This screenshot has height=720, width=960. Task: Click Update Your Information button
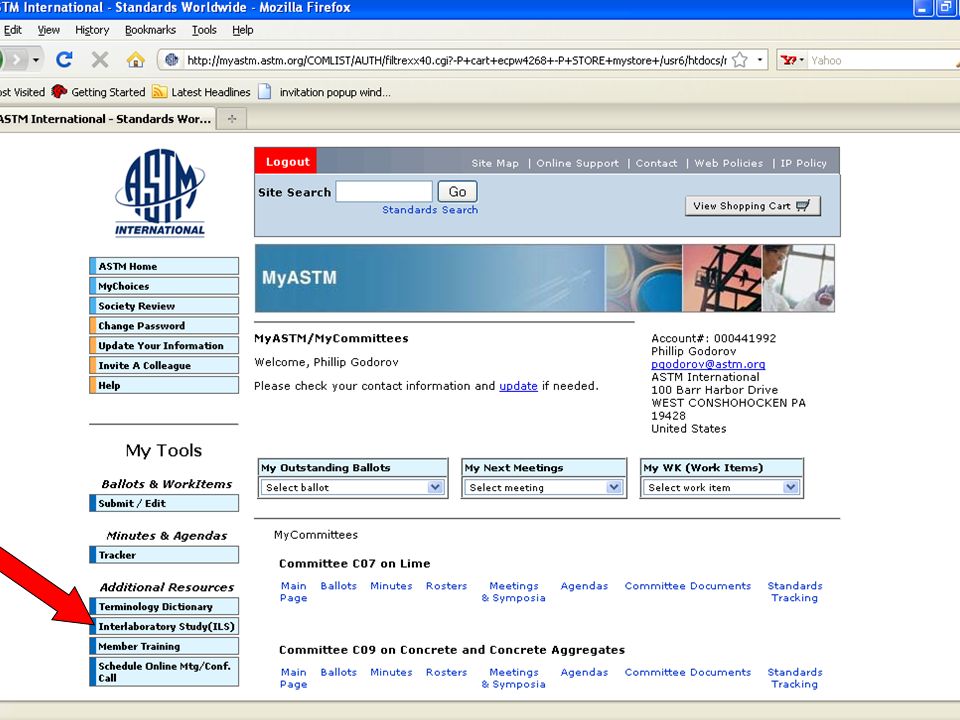[x=164, y=345]
